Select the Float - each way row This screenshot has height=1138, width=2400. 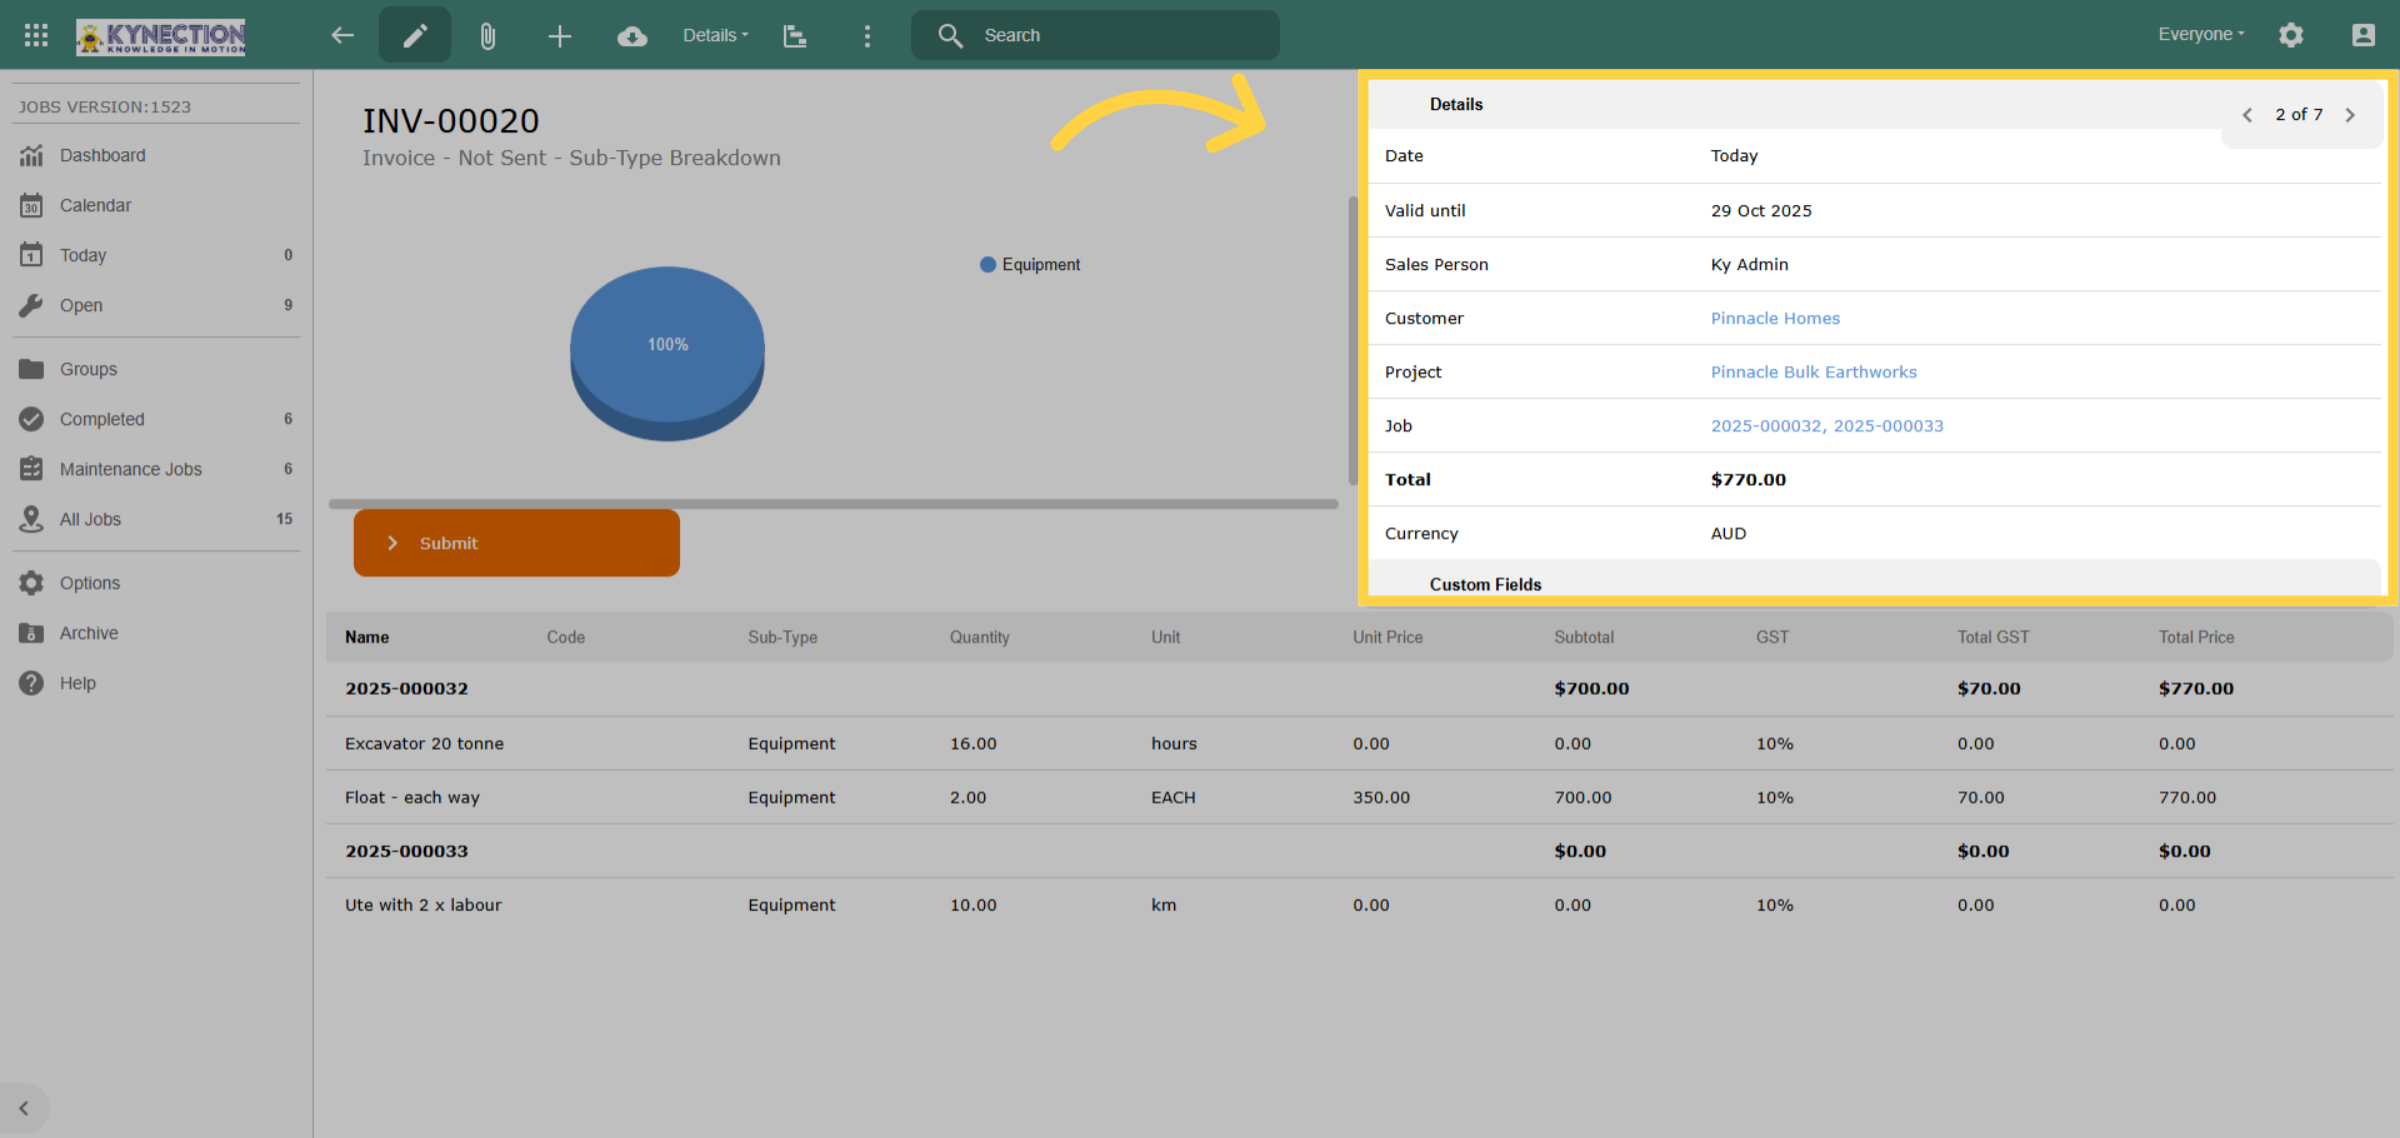click(x=1360, y=797)
